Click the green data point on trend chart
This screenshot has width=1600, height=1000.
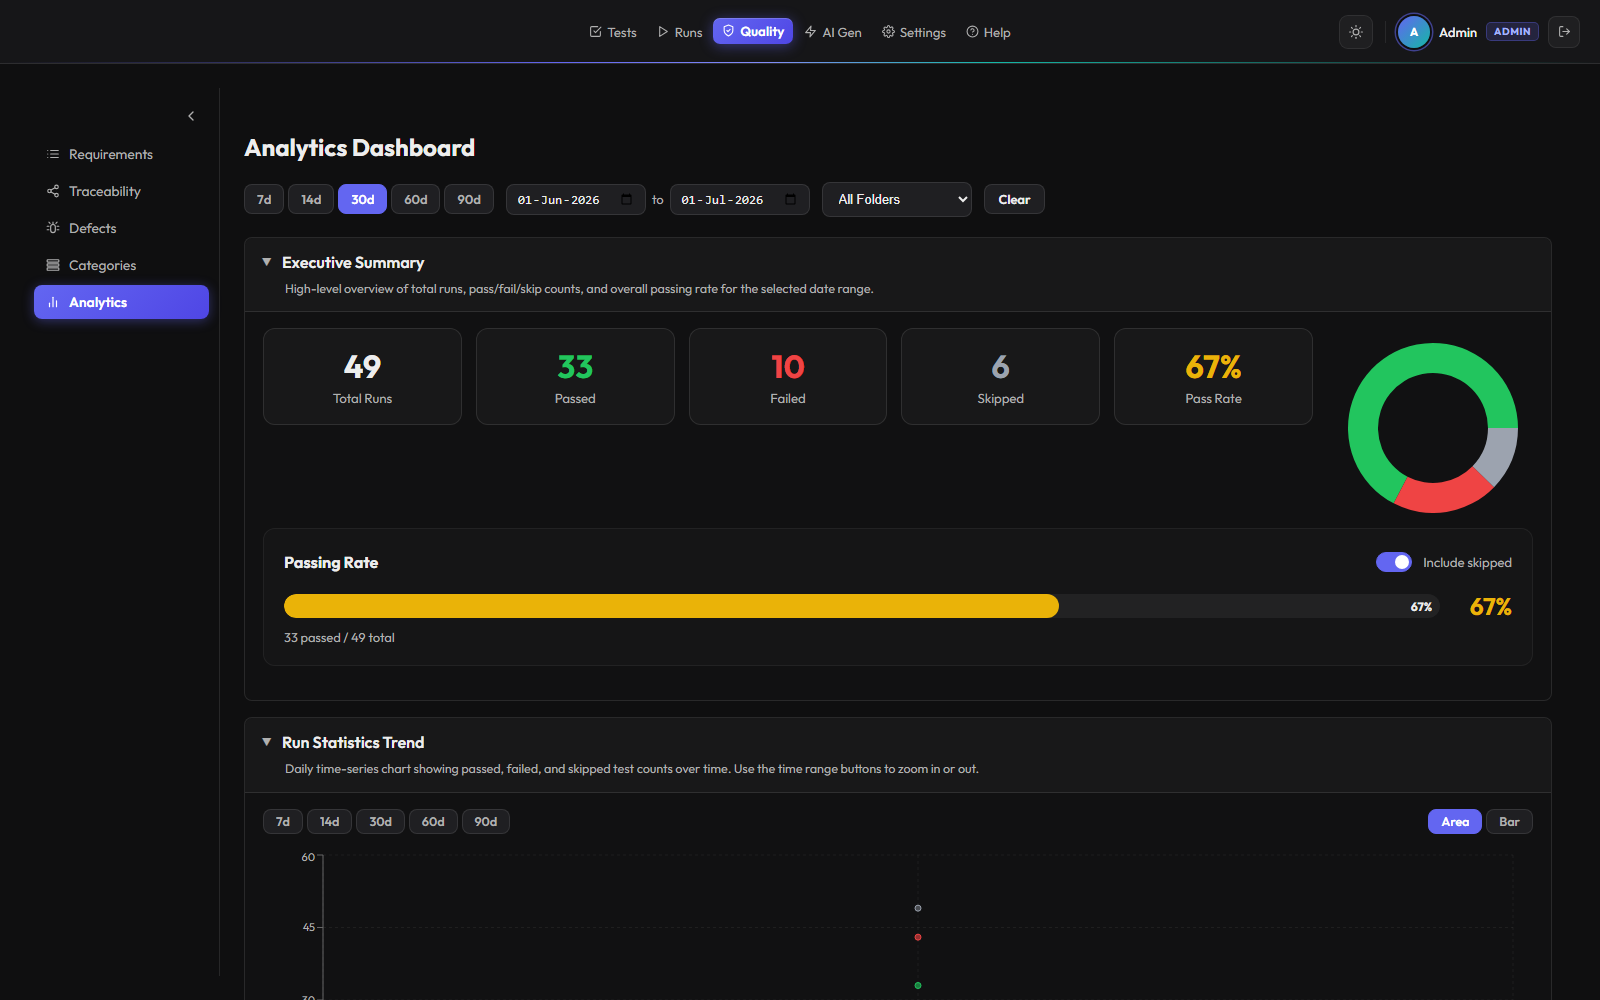coord(918,986)
